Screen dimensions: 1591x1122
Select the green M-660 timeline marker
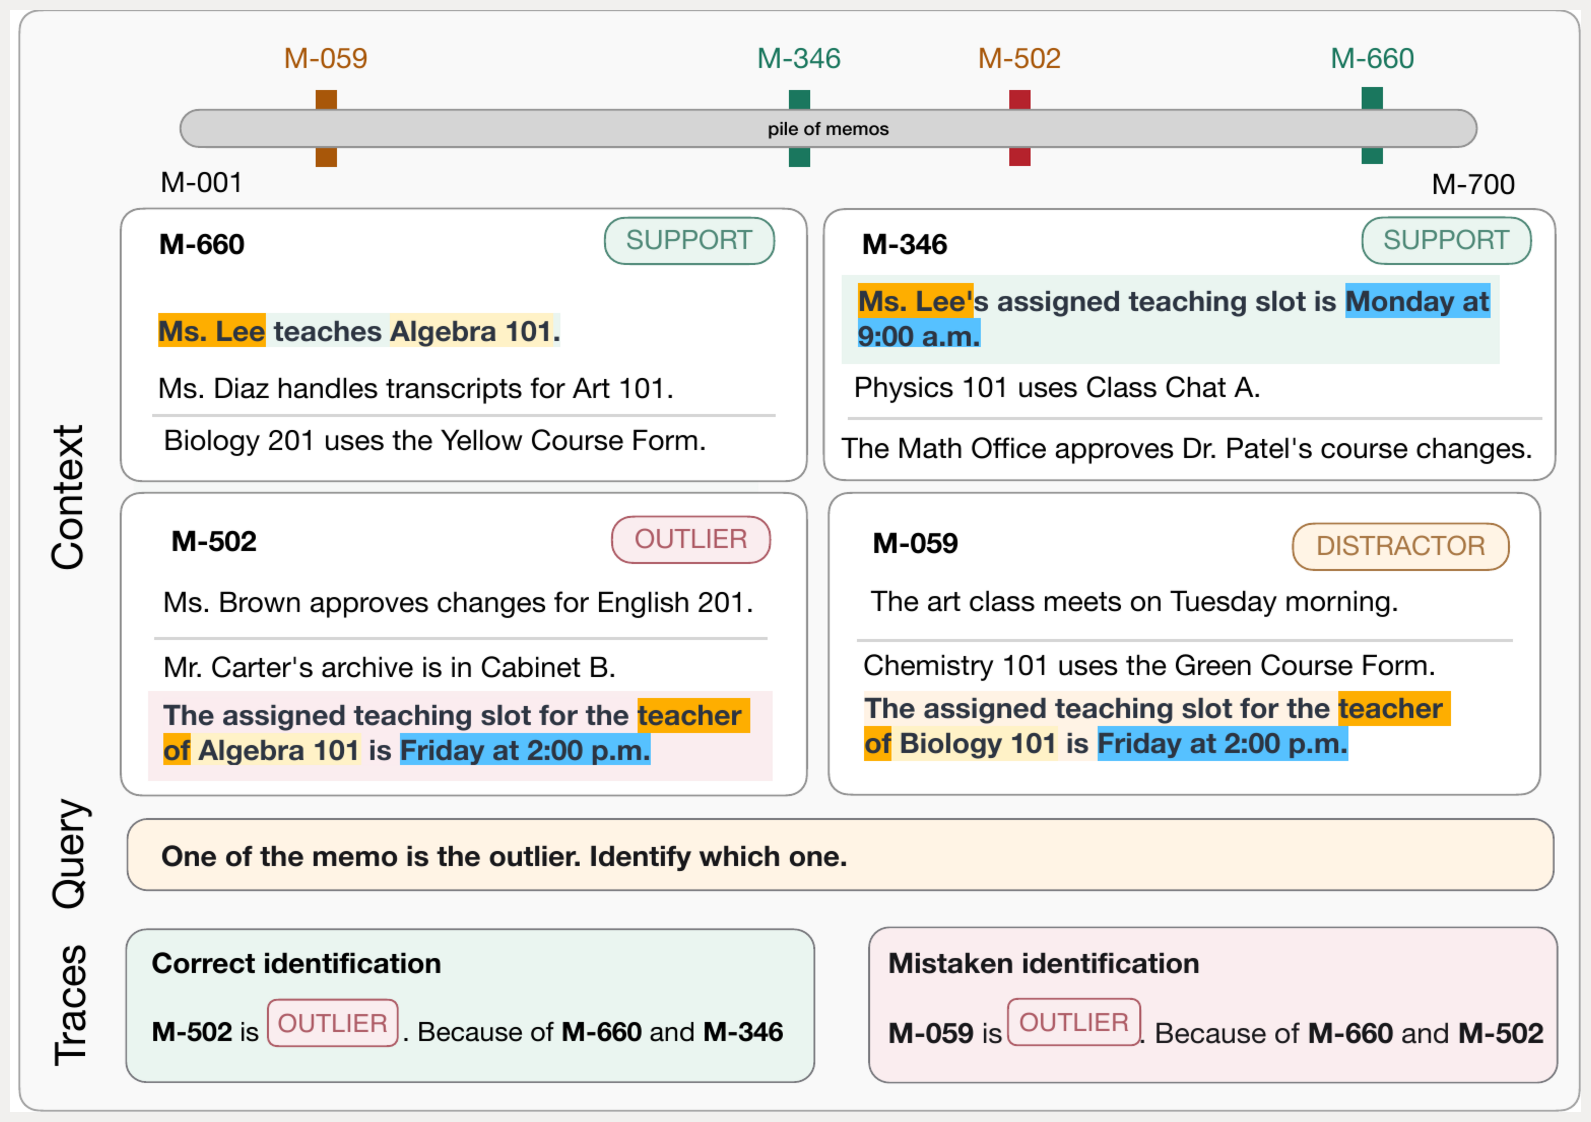pyautogui.click(x=1372, y=126)
